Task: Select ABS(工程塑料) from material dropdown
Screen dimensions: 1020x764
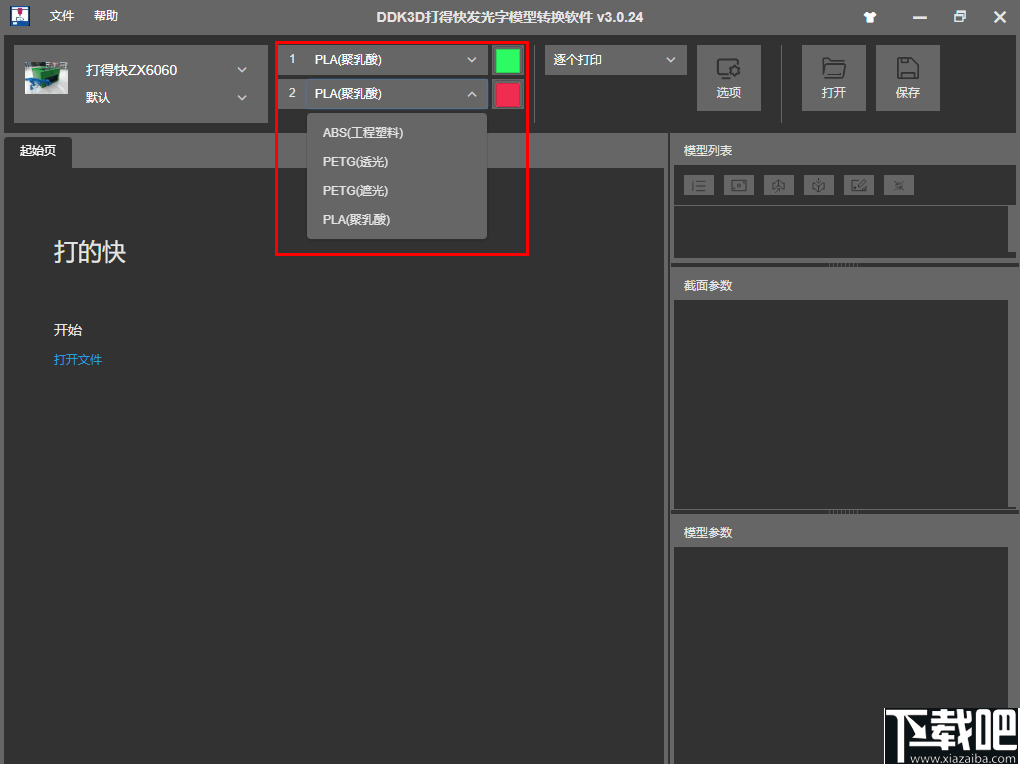Action: click(x=361, y=132)
